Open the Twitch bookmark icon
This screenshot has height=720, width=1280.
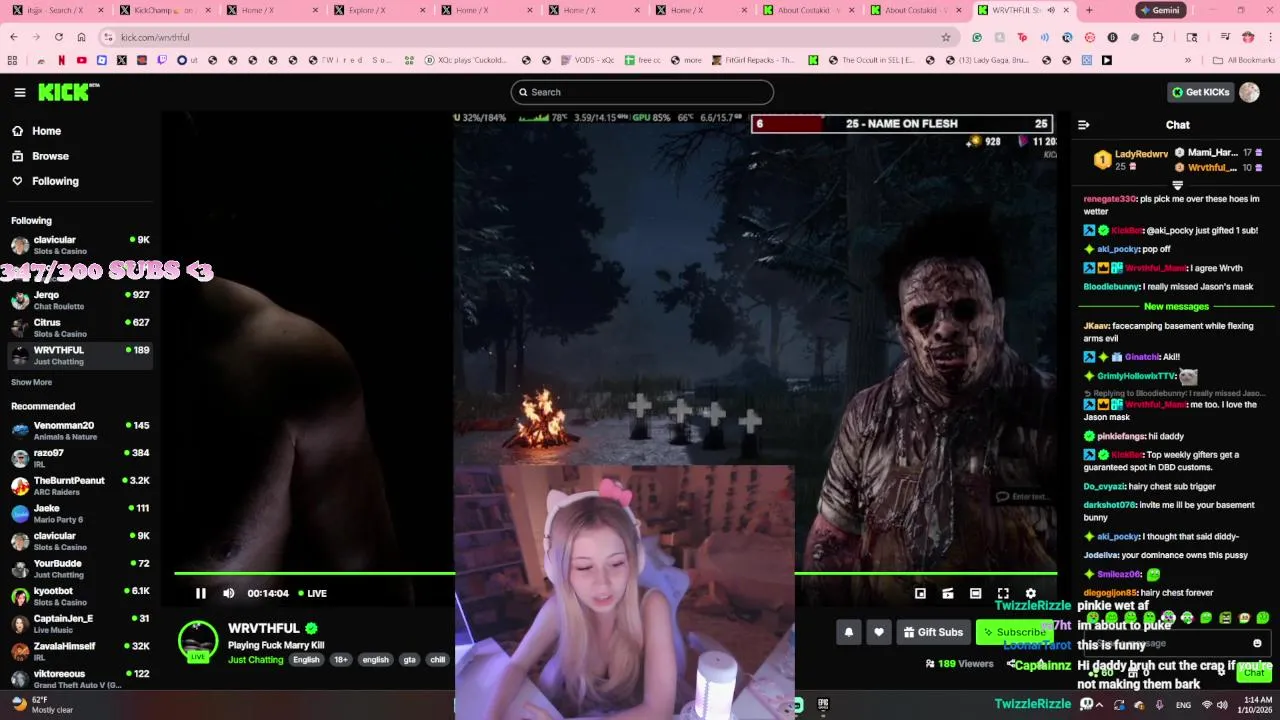tap(162, 60)
